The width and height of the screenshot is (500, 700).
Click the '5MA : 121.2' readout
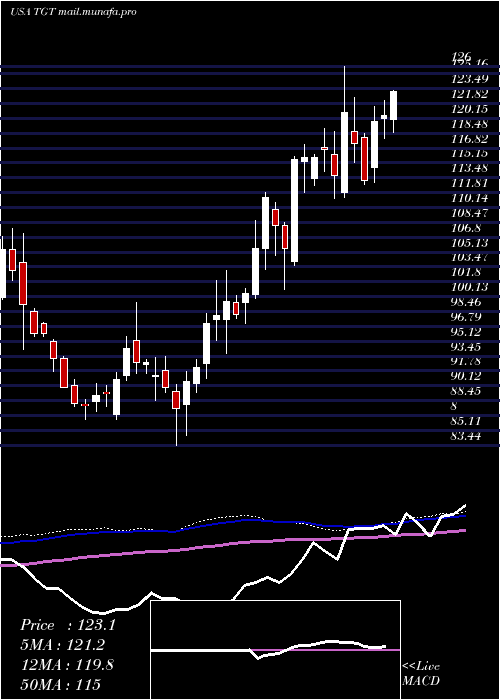pyautogui.click(x=63, y=645)
